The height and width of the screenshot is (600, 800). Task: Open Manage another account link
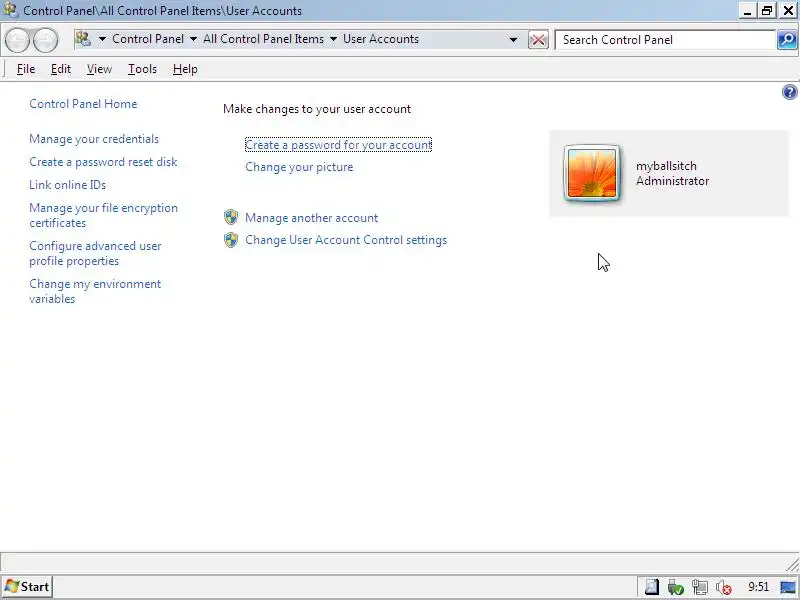pyautogui.click(x=311, y=218)
